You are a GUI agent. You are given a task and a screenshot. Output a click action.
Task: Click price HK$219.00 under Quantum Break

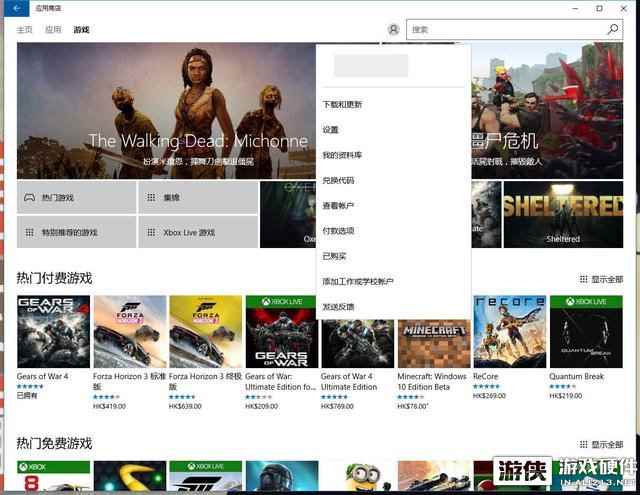point(566,396)
